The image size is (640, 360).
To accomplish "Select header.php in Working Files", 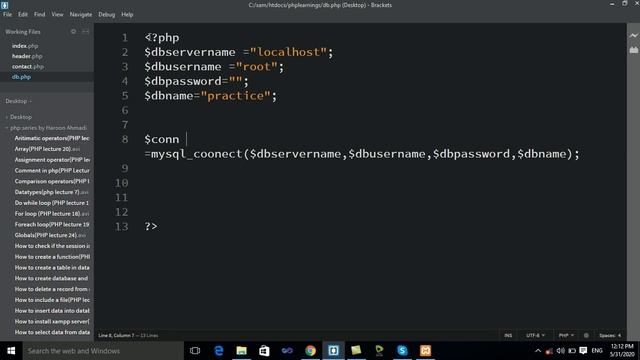I will 27,56.
